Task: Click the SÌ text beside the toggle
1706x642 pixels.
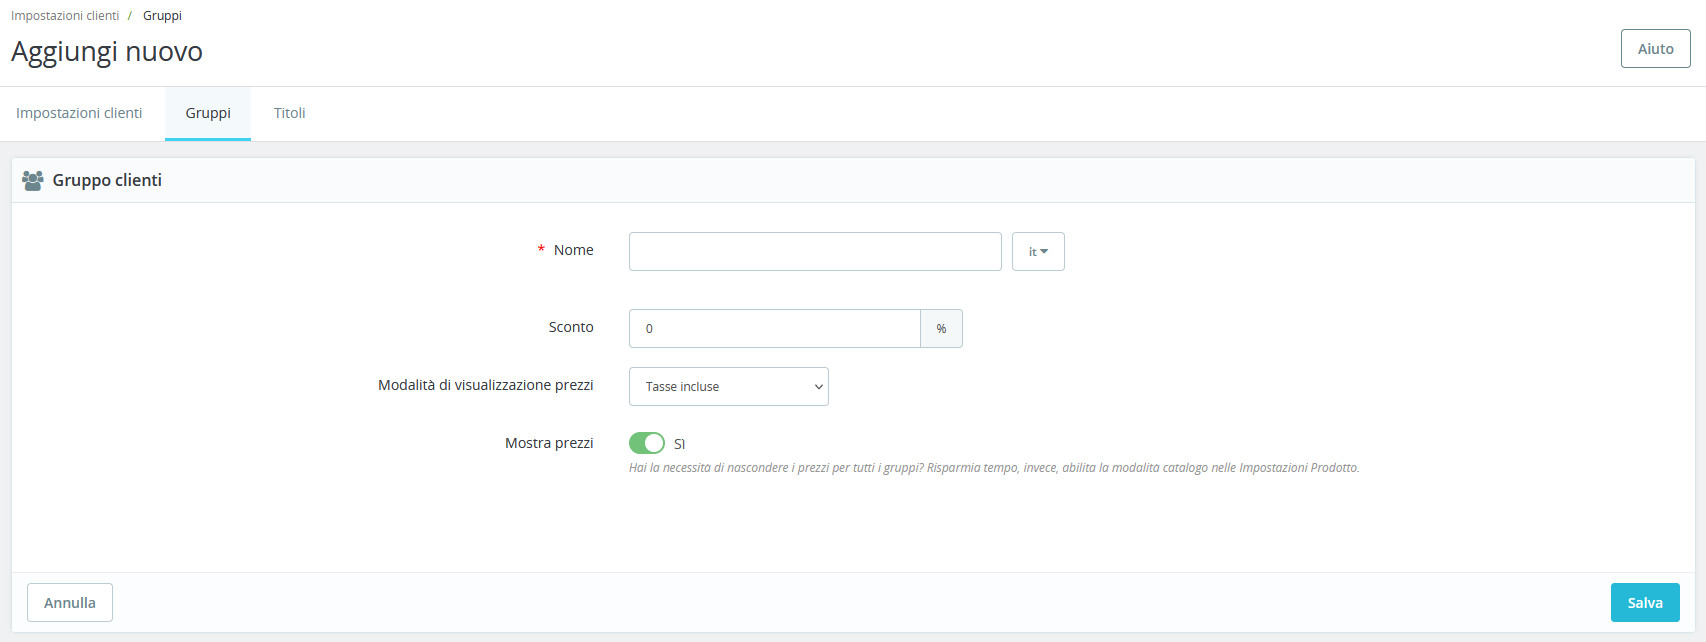Action: click(680, 444)
